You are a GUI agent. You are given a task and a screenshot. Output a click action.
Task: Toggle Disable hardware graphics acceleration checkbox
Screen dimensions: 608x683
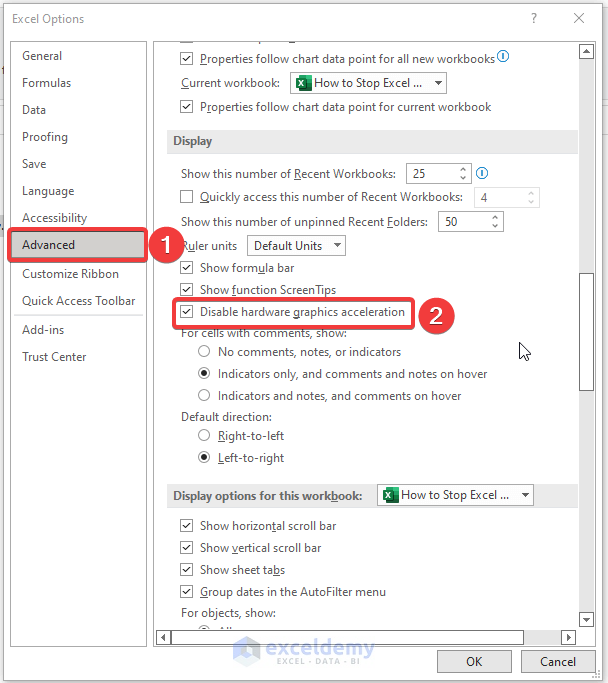(x=186, y=312)
